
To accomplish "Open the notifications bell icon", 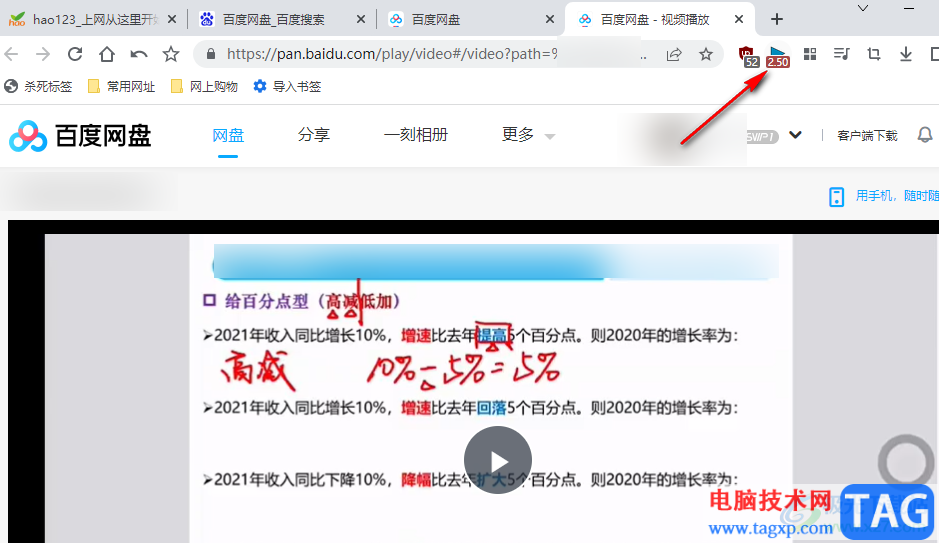I will [925, 135].
